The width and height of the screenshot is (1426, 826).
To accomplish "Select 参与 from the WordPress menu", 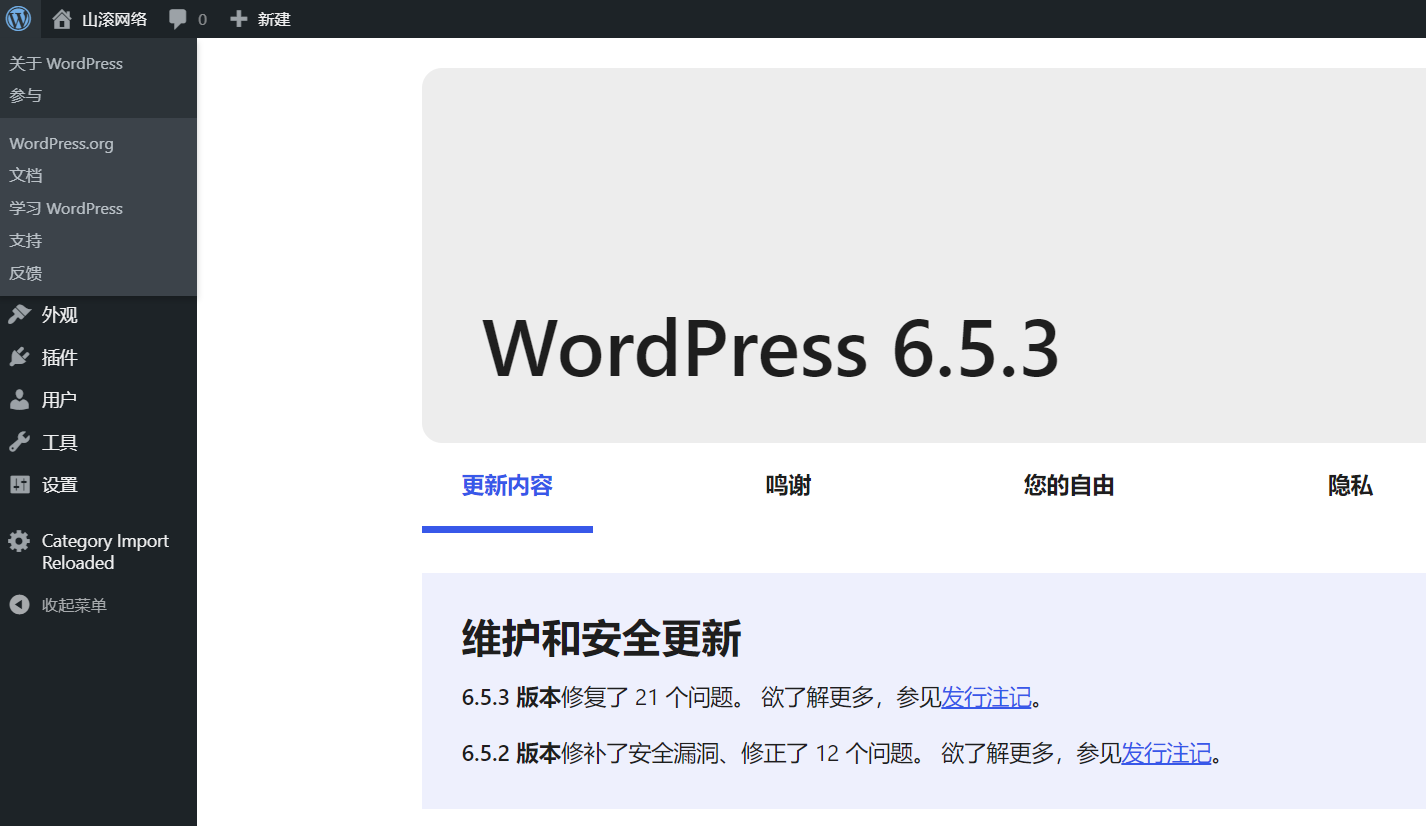I will tap(26, 96).
